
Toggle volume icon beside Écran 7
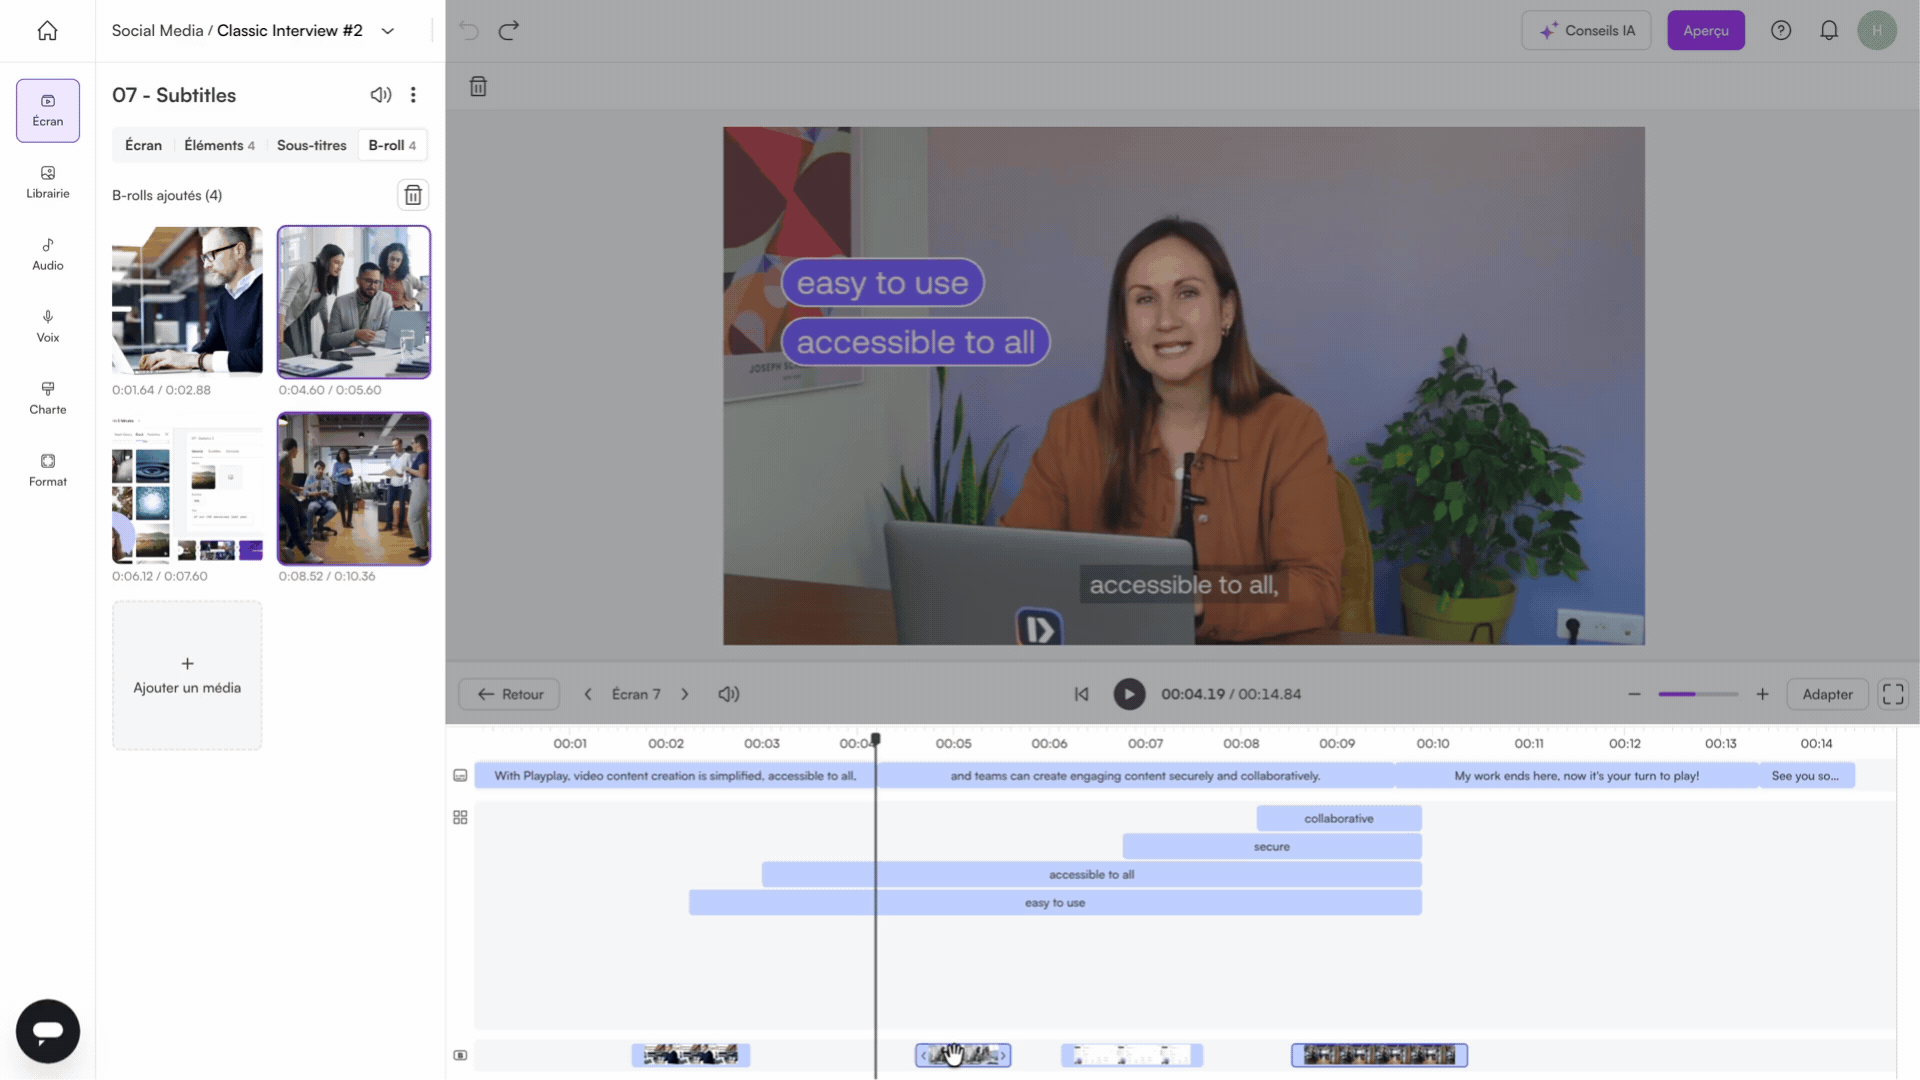pyautogui.click(x=729, y=694)
